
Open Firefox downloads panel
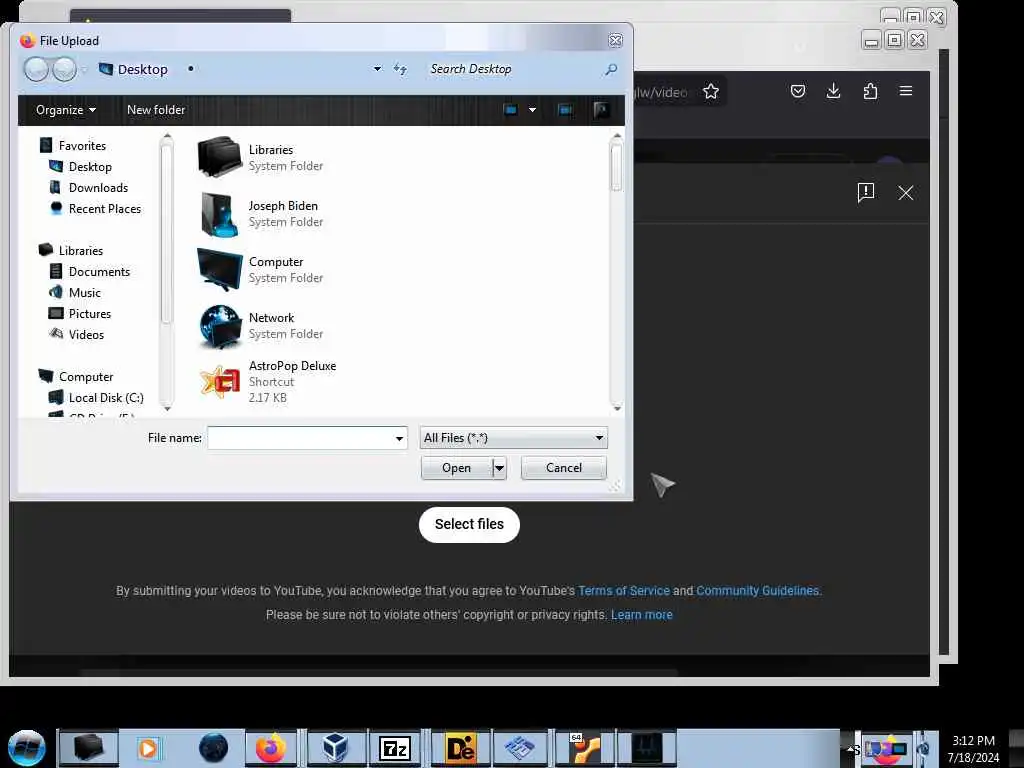point(833,91)
